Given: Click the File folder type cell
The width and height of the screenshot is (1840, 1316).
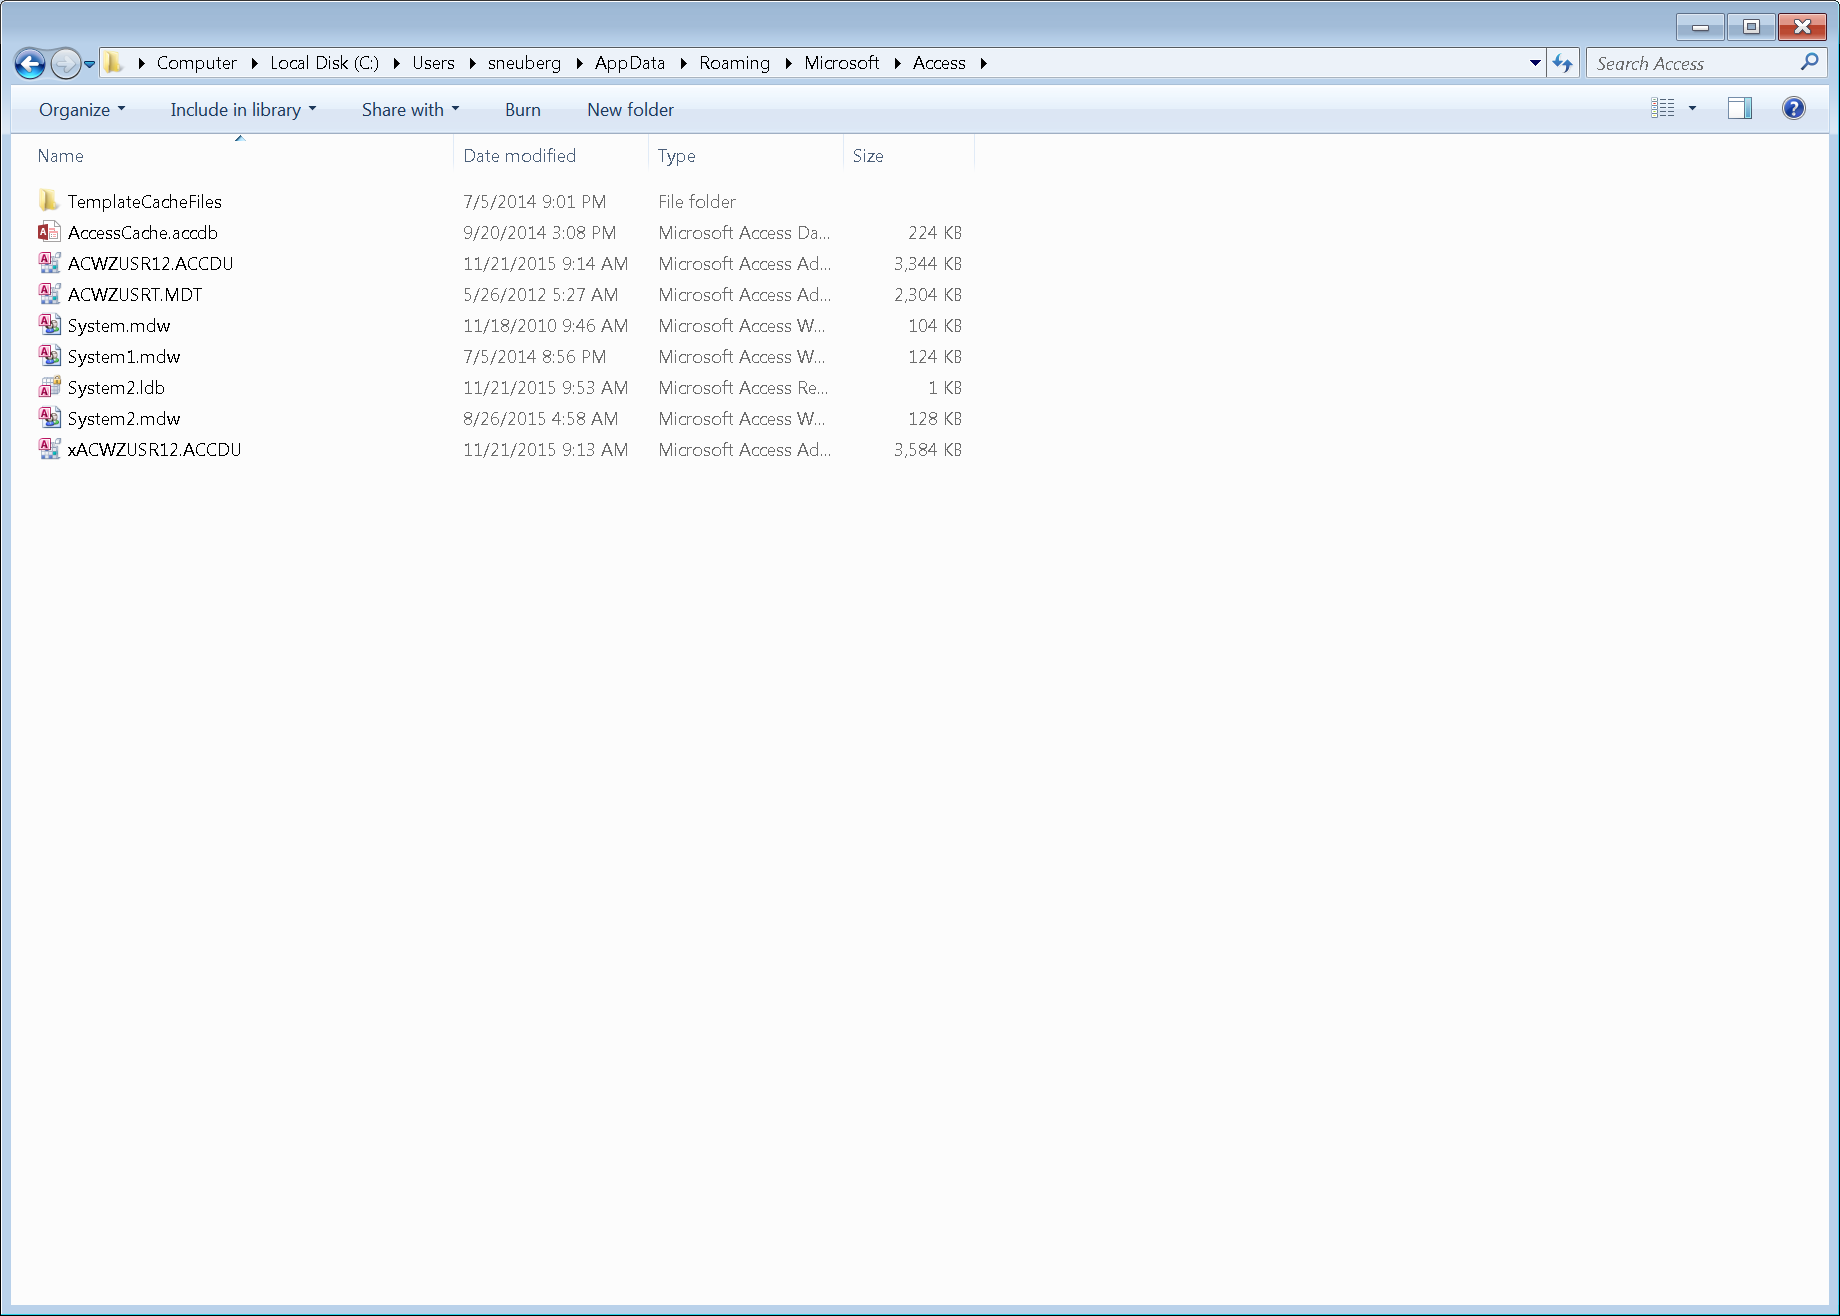Looking at the screenshot, I should (697, 201).
